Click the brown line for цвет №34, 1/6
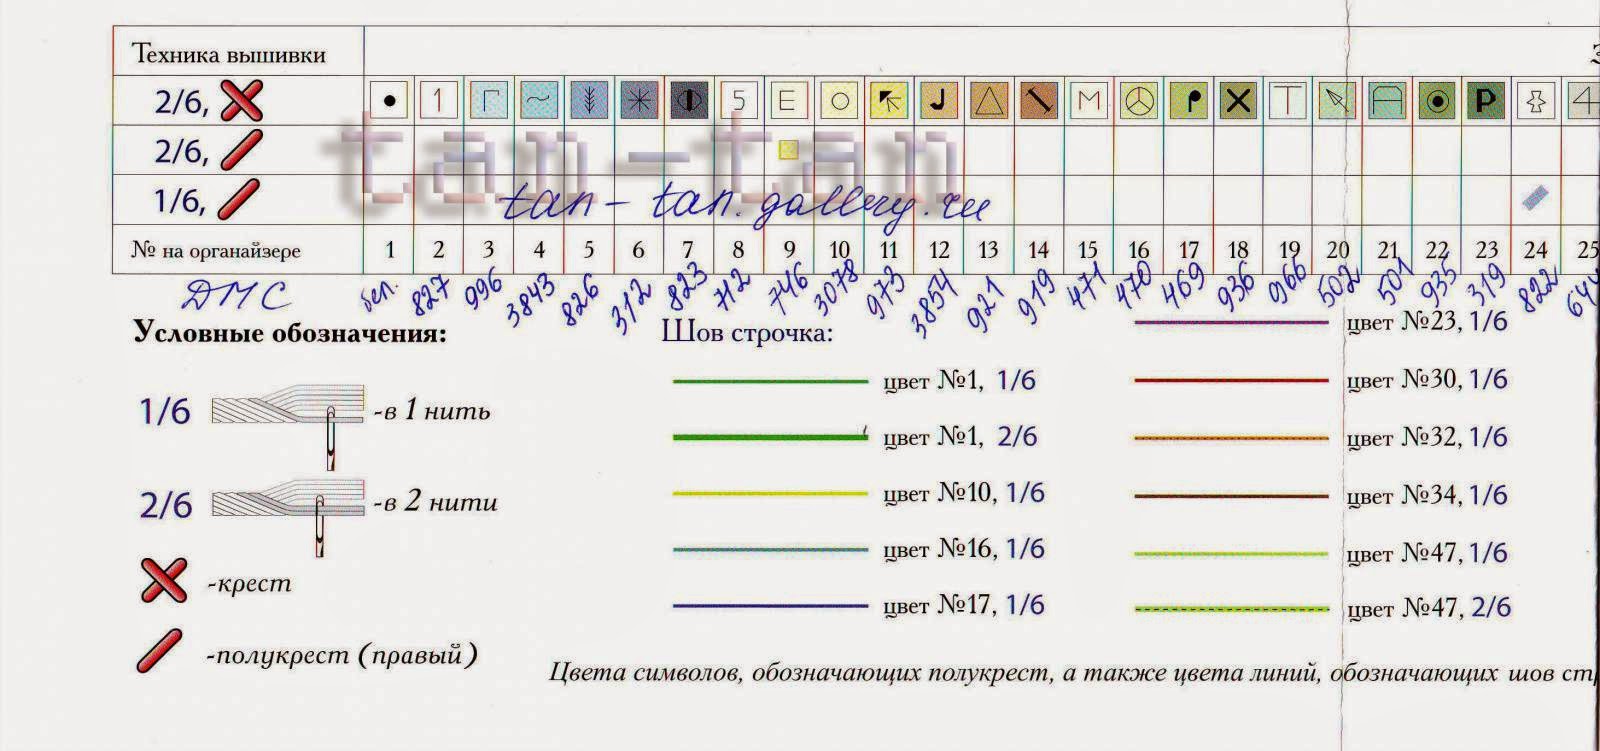Viewport: 1600px width, 751px height. [1231, 496]
